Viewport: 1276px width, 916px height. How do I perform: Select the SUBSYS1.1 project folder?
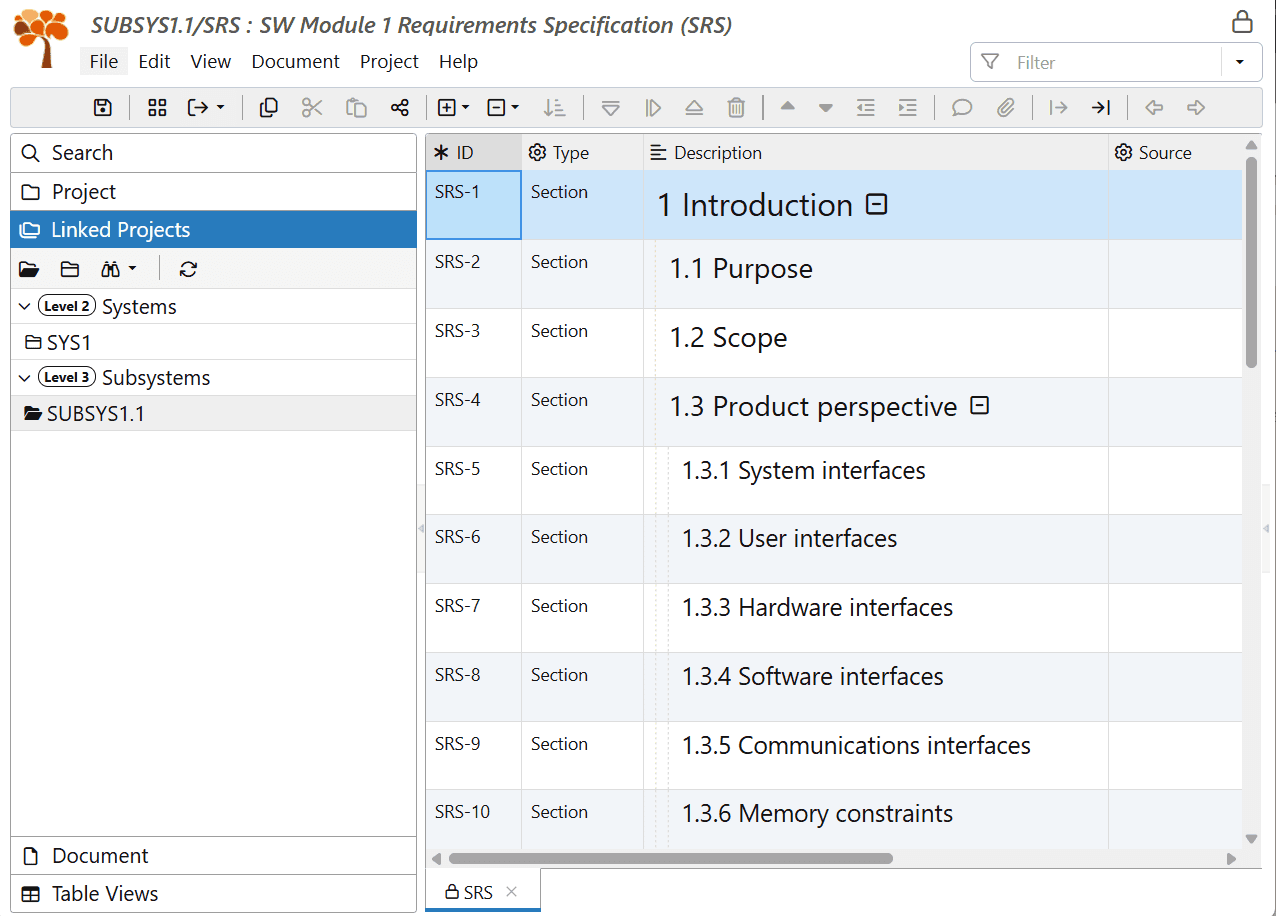213,413
